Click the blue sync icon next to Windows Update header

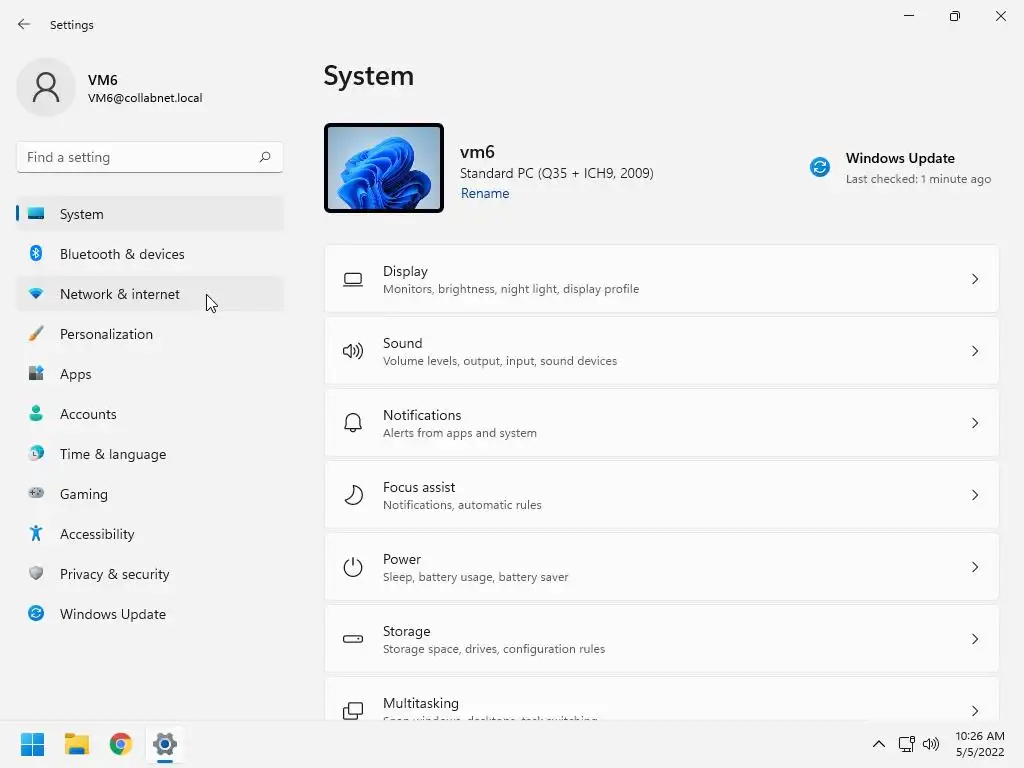pyautogui.click(x=820, y=167)
